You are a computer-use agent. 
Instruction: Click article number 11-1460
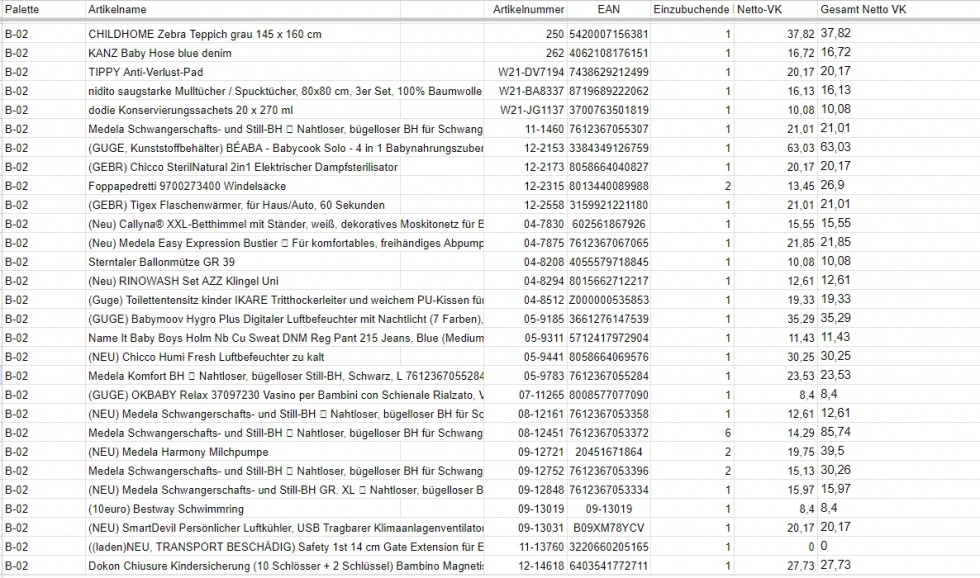544,129
